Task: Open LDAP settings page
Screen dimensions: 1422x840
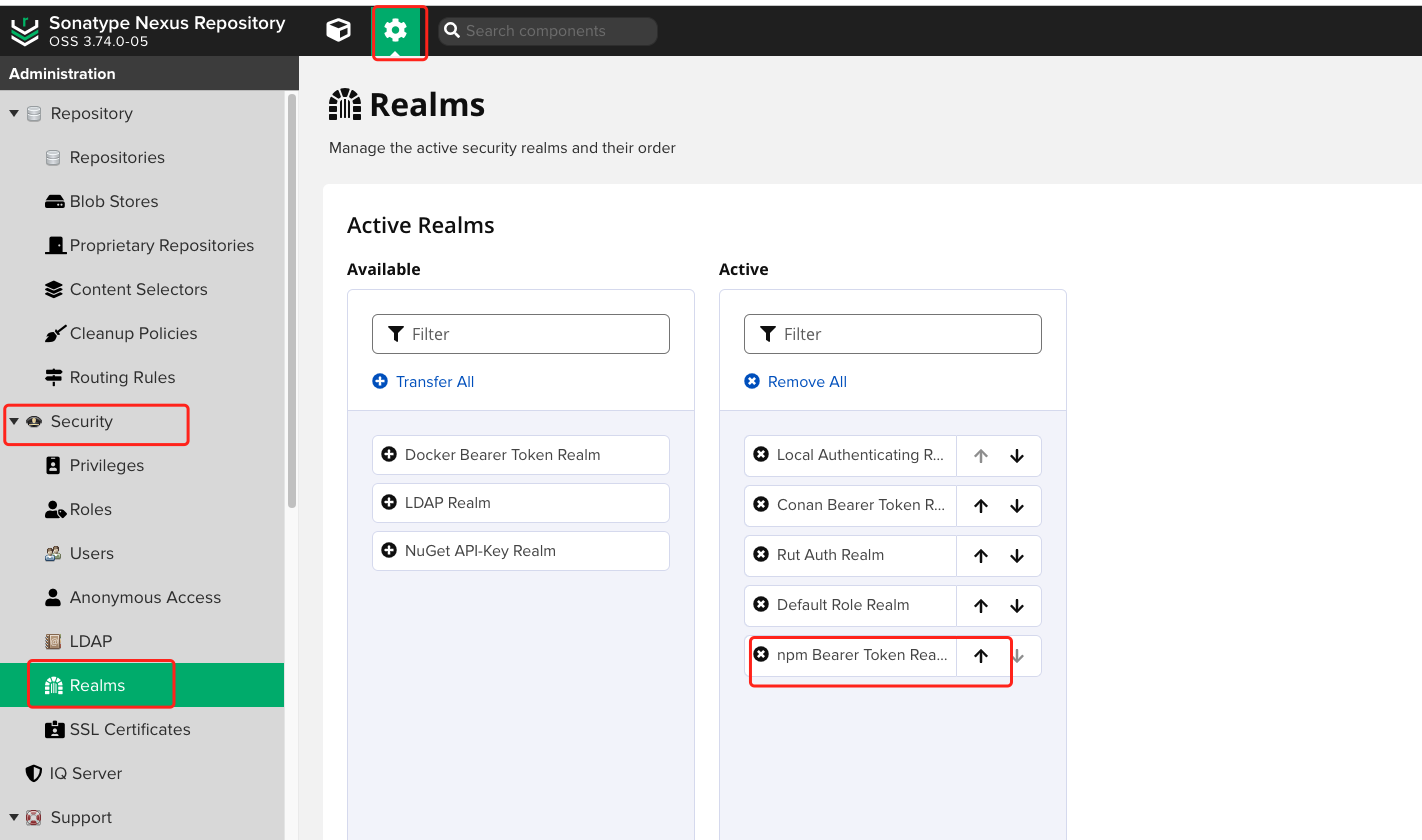Action: click(x=91, y=642)
